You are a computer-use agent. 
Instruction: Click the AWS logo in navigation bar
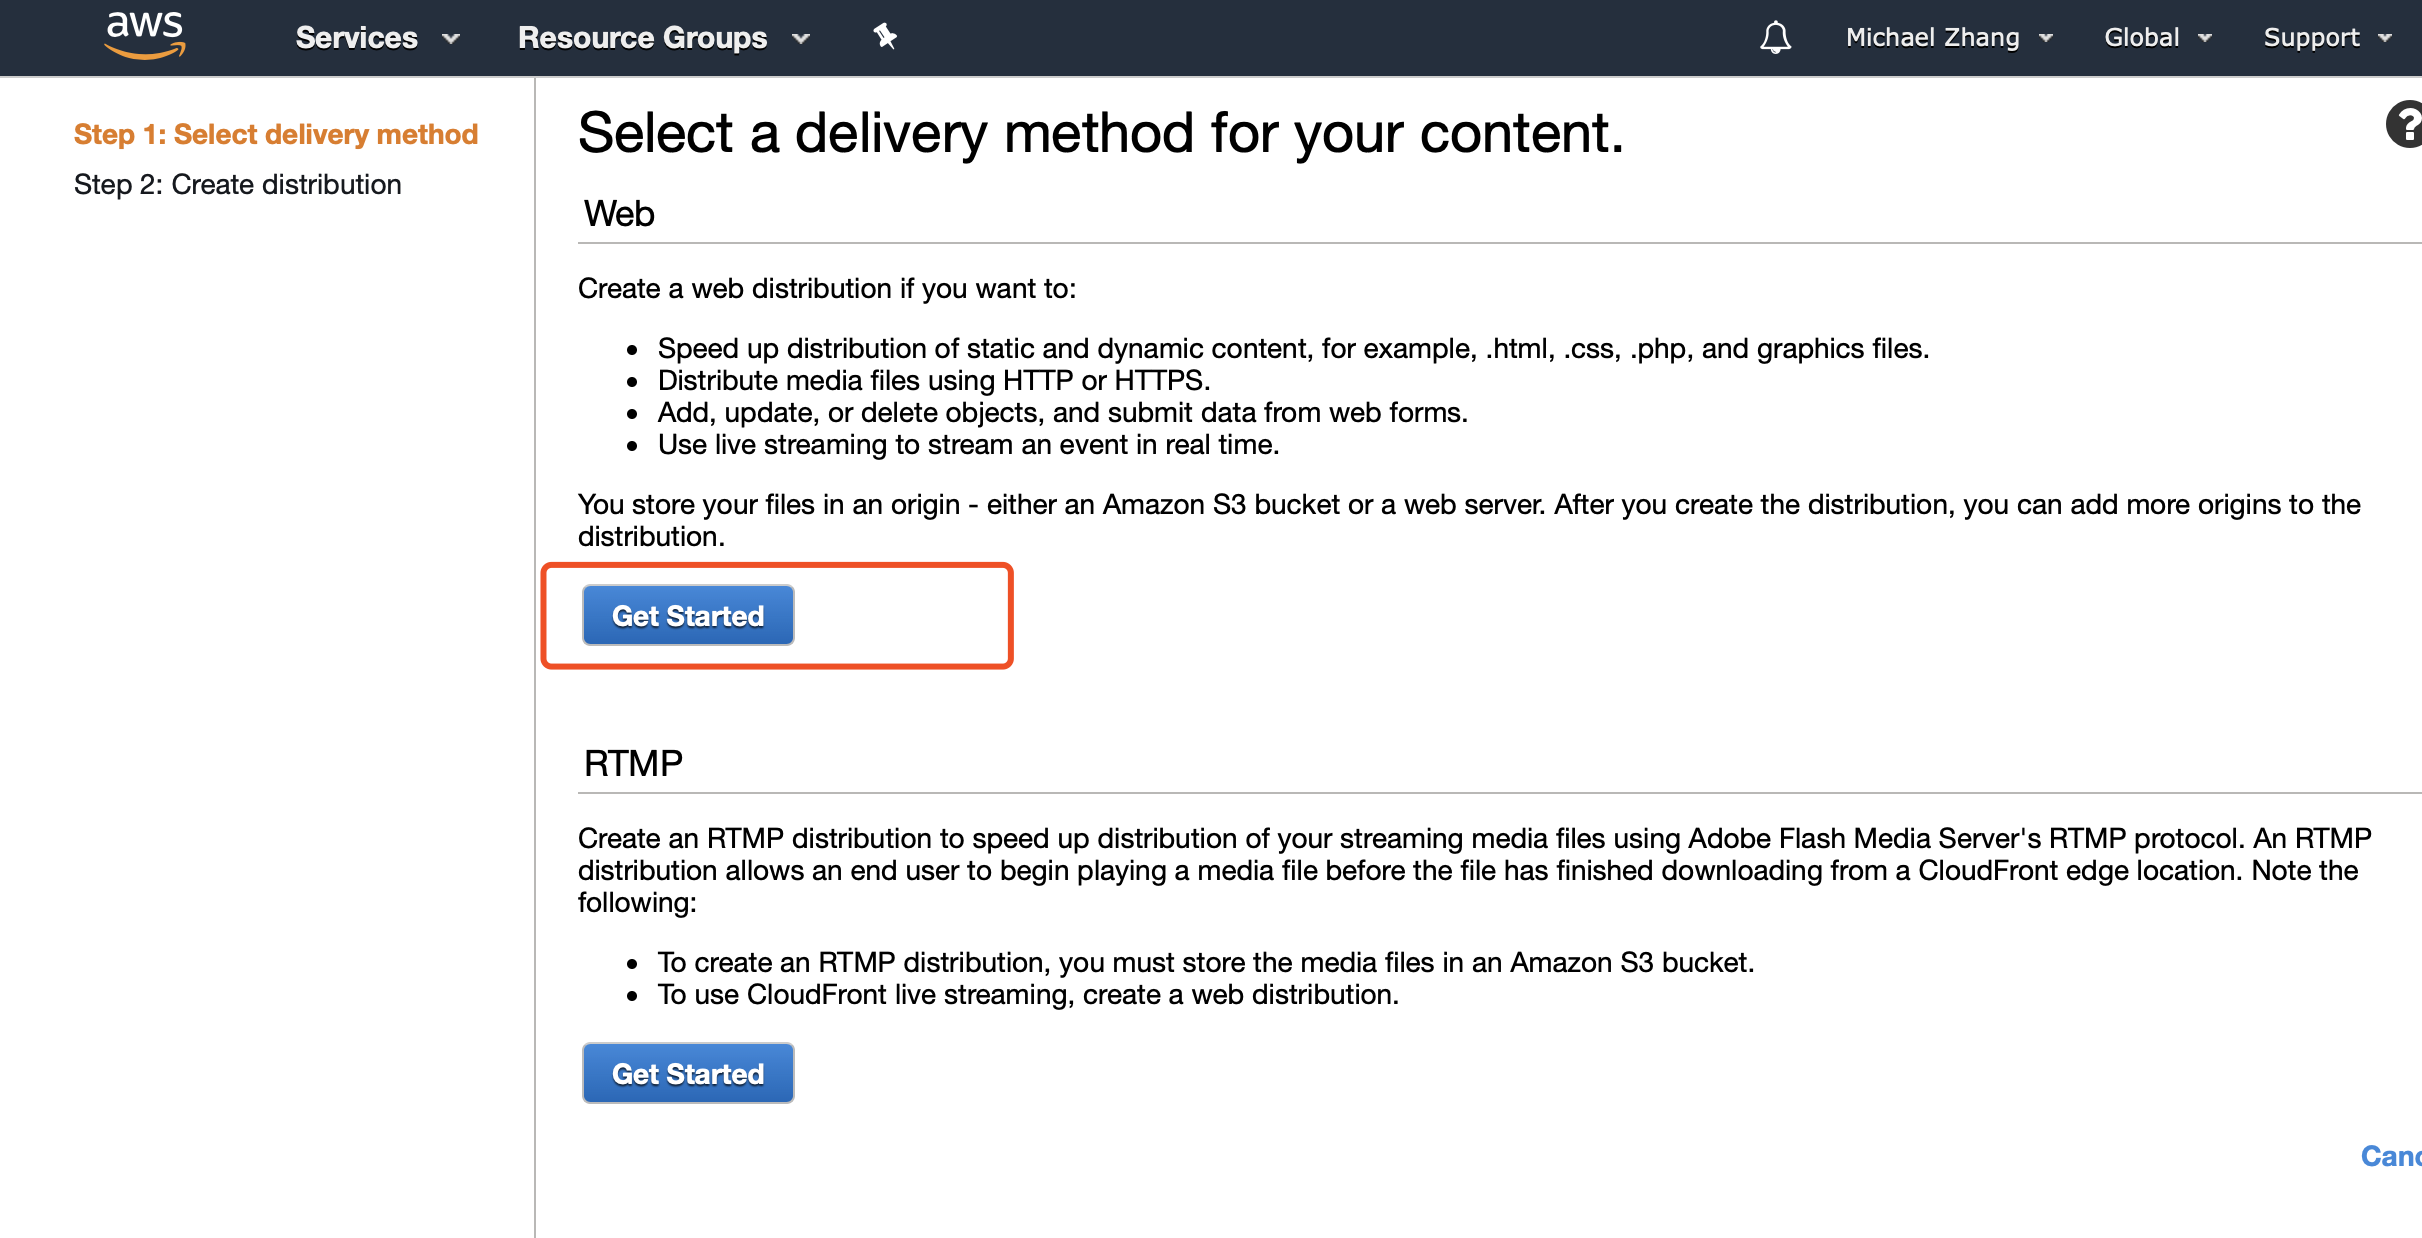point(145,35)
